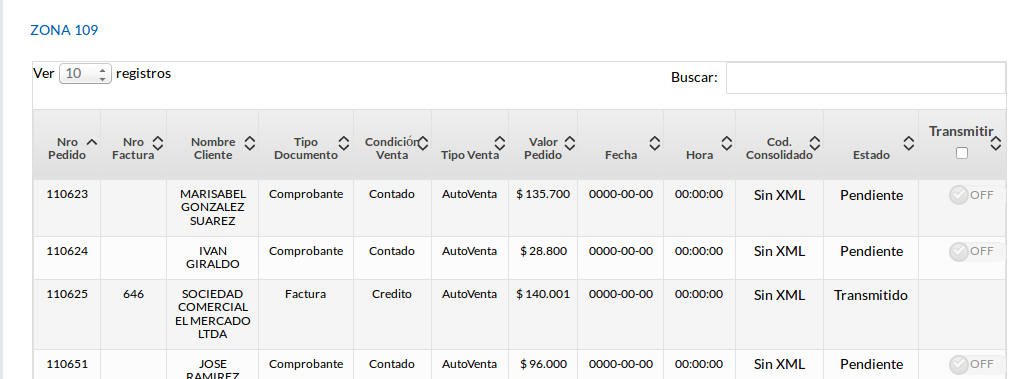
Task: Open the ZONA 109 link
Action: (x=64, y=30)
